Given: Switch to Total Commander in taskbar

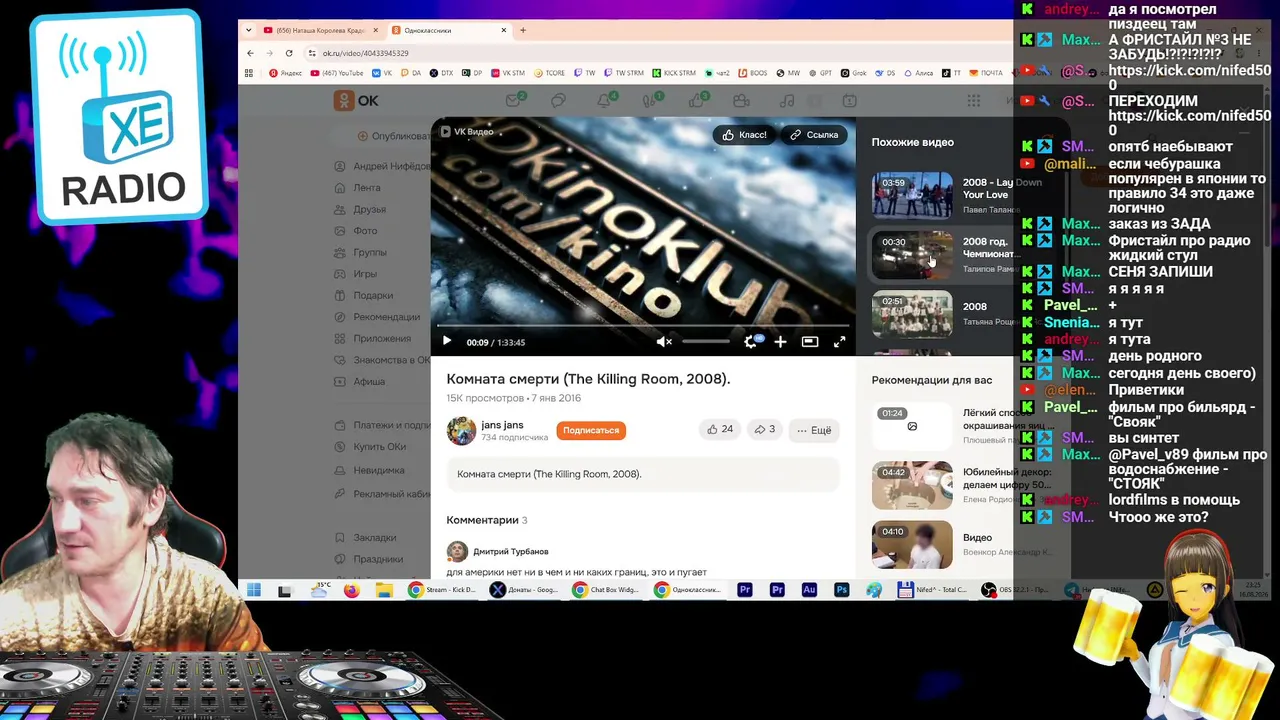Looking at the screenshot, I should tap(933, 590).
